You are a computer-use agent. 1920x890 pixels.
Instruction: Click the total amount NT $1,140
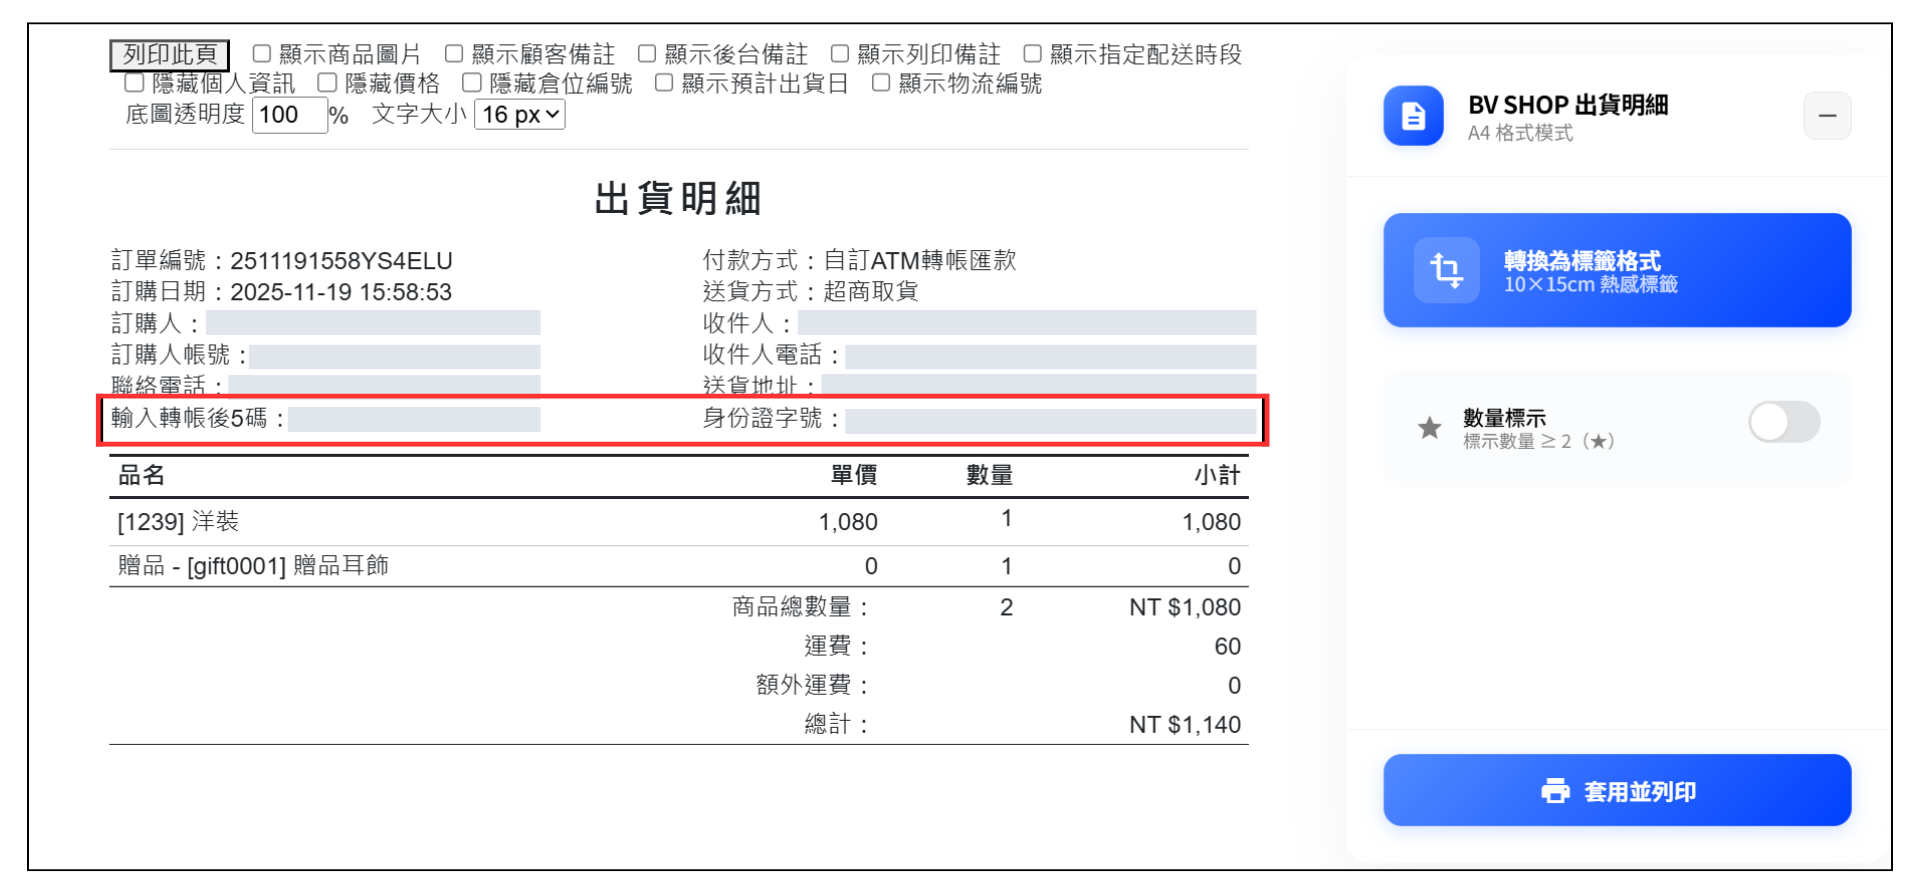click(1185, 725)
